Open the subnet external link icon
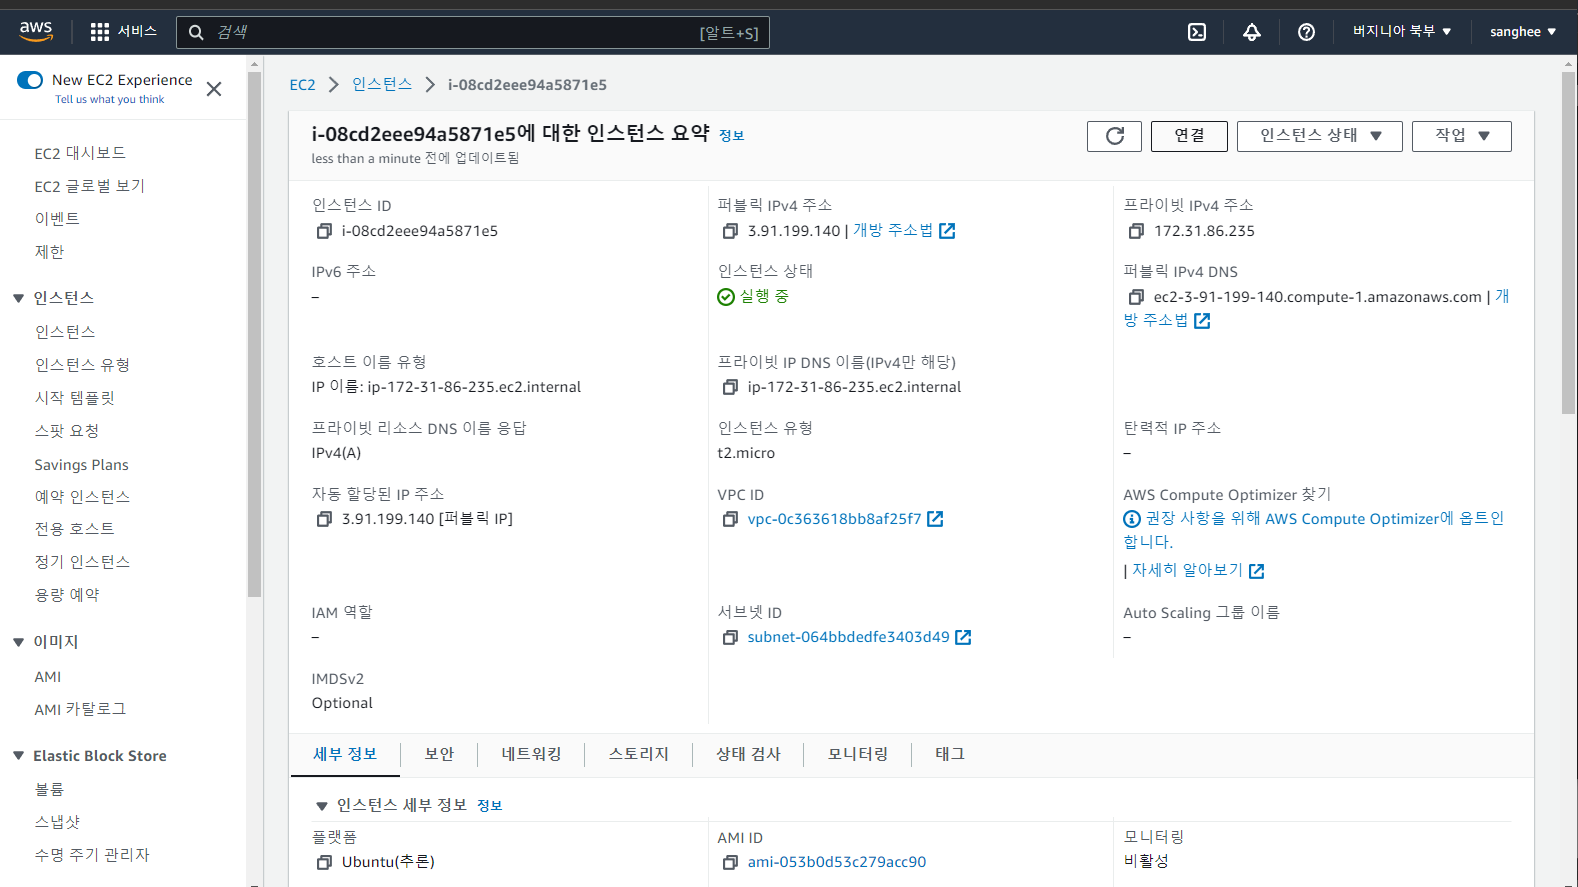Screen dimensions: 1578x887 tap(963, 637)
